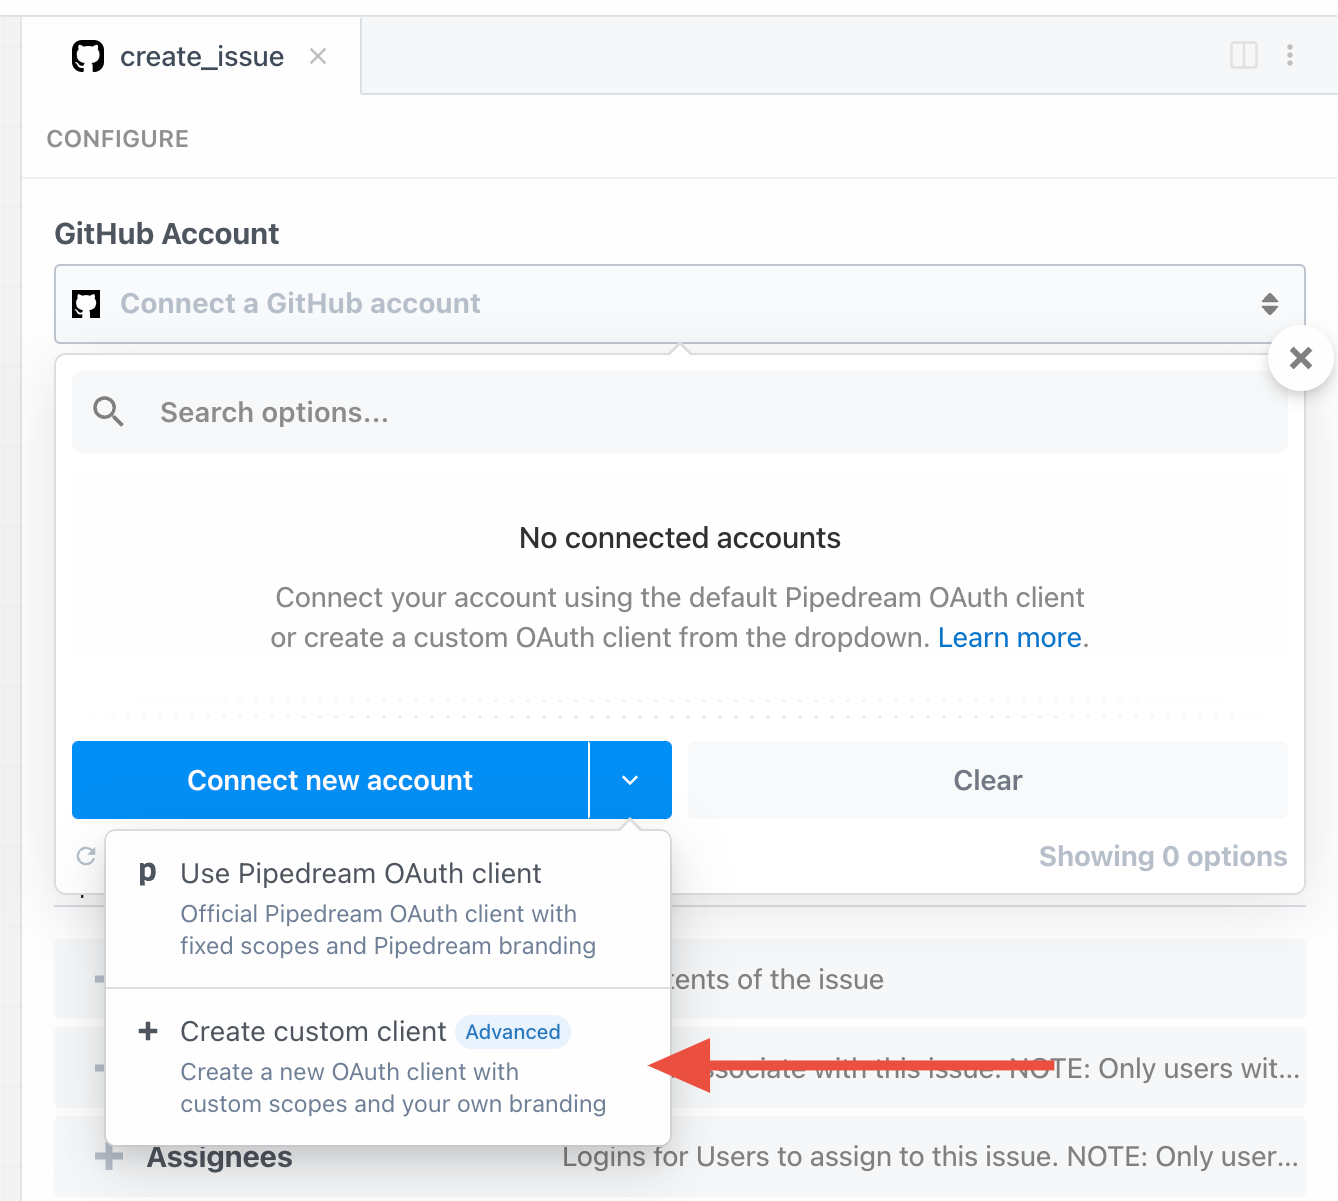Click the plus icon beside Create custom client
Screen dimensions: 1338x1201
point(148,1031)
